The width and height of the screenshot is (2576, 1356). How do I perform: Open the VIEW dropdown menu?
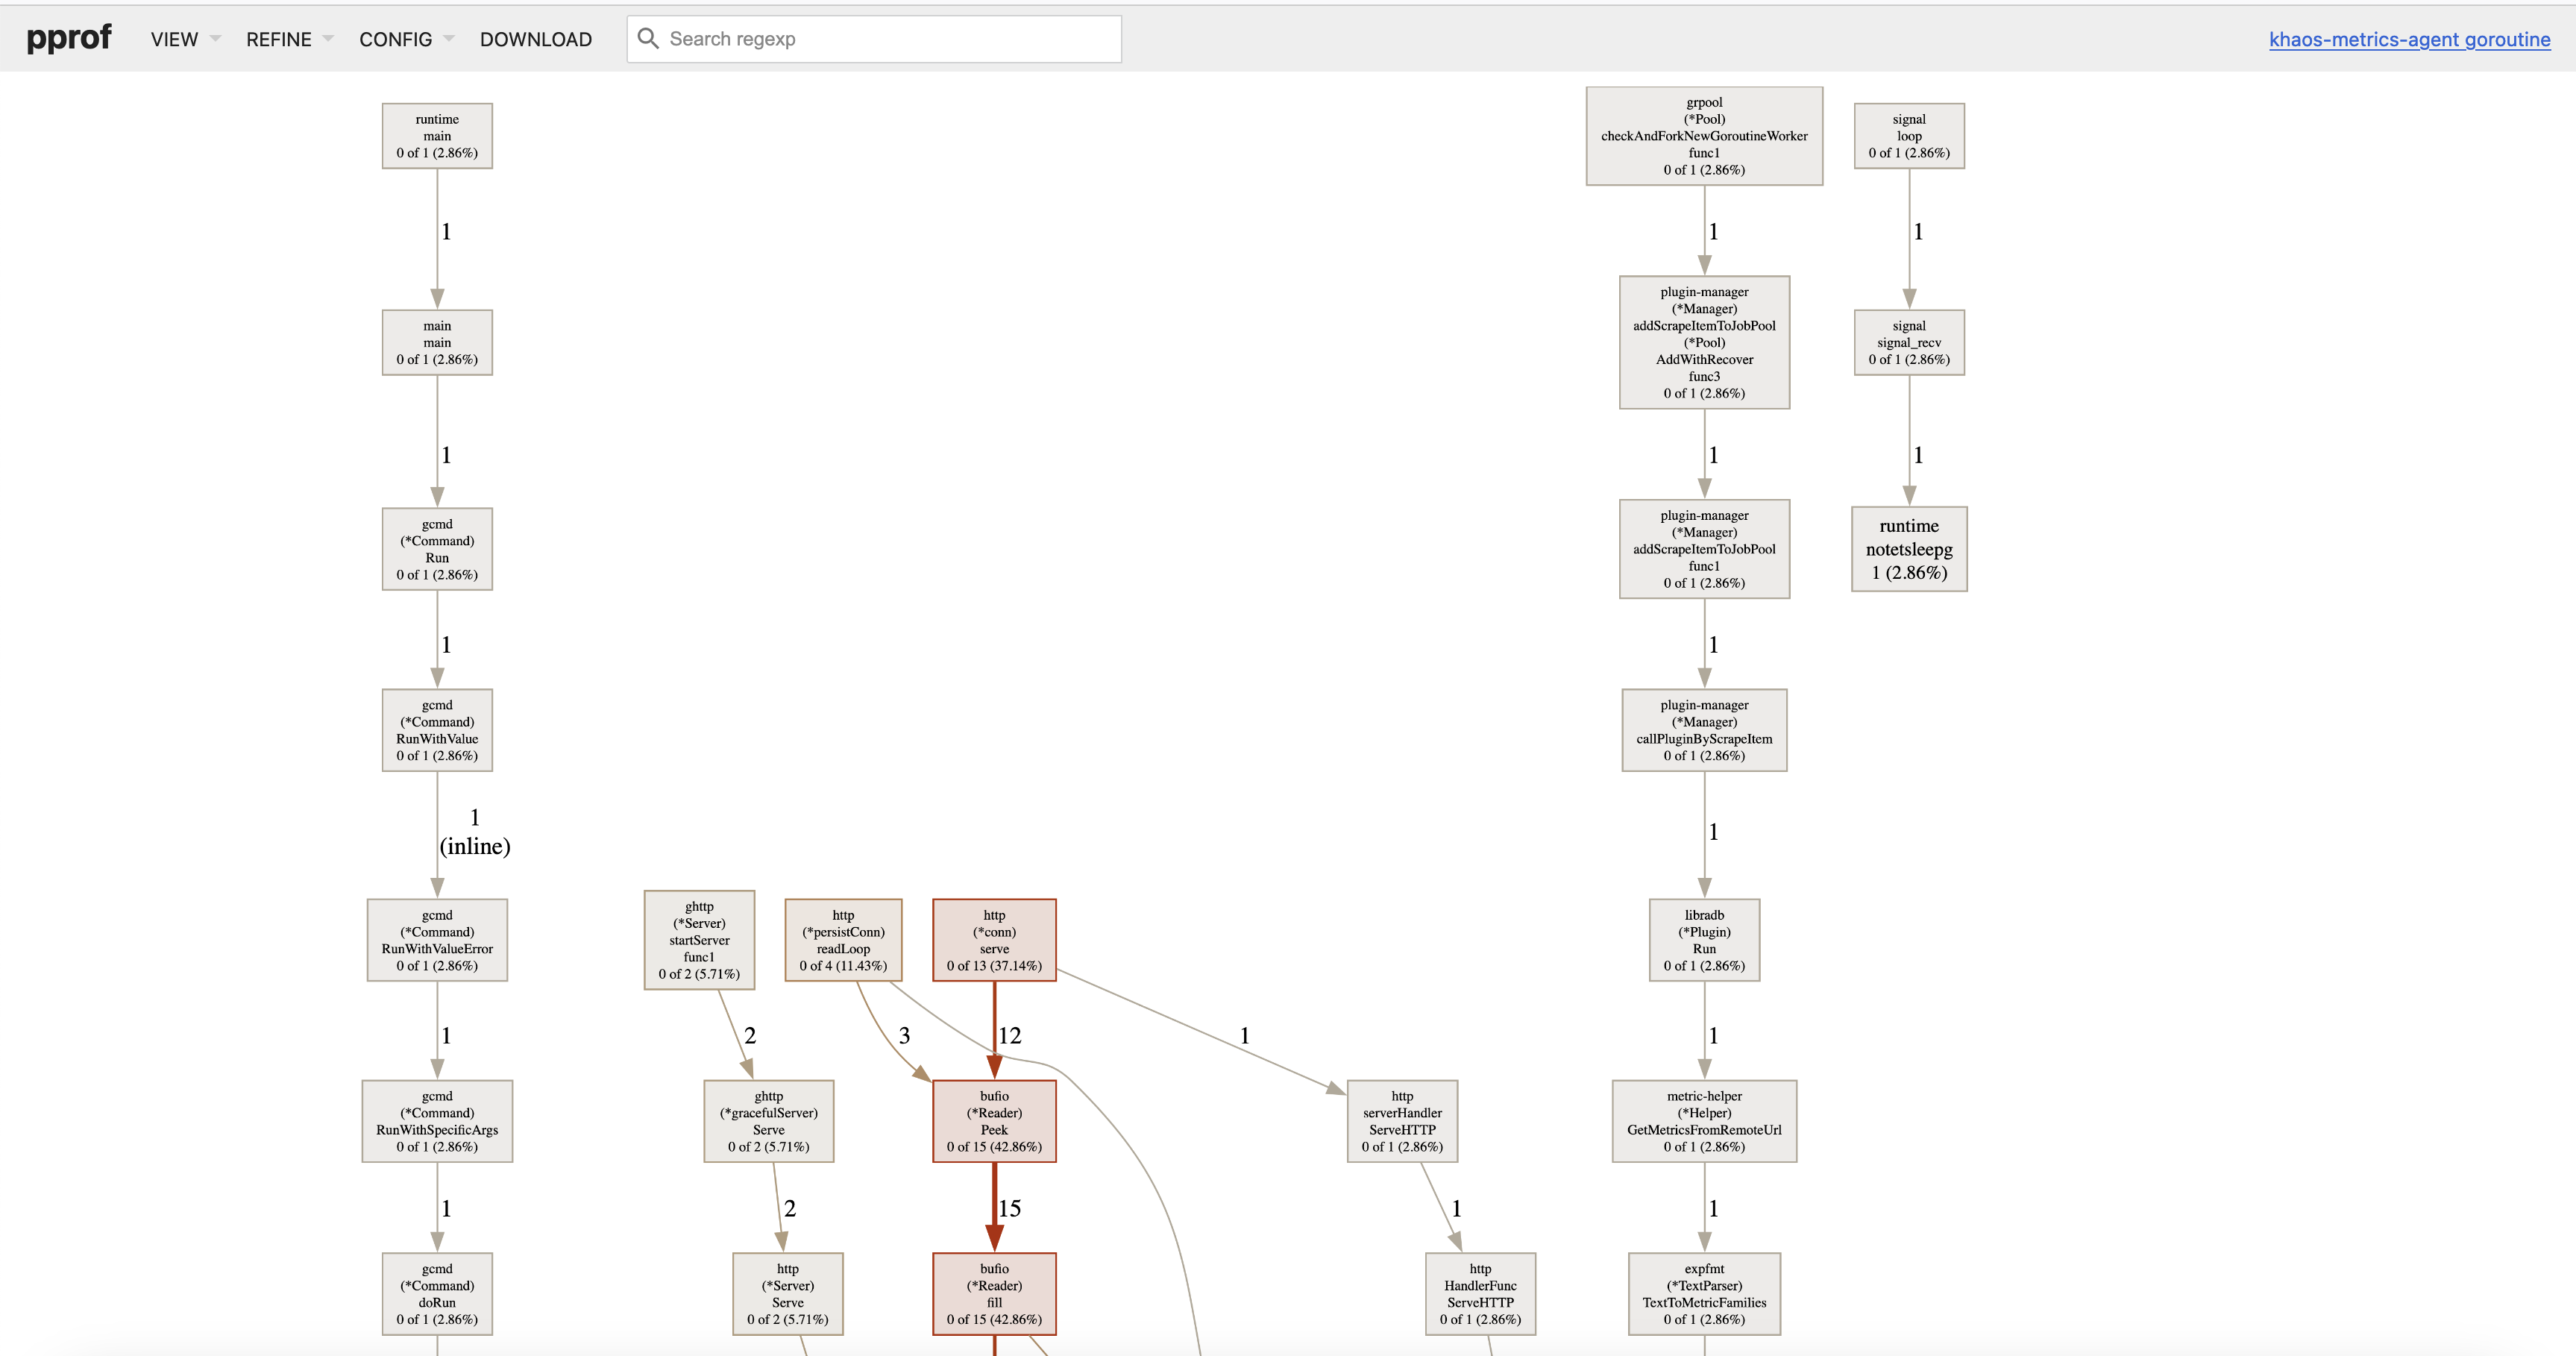184,39
